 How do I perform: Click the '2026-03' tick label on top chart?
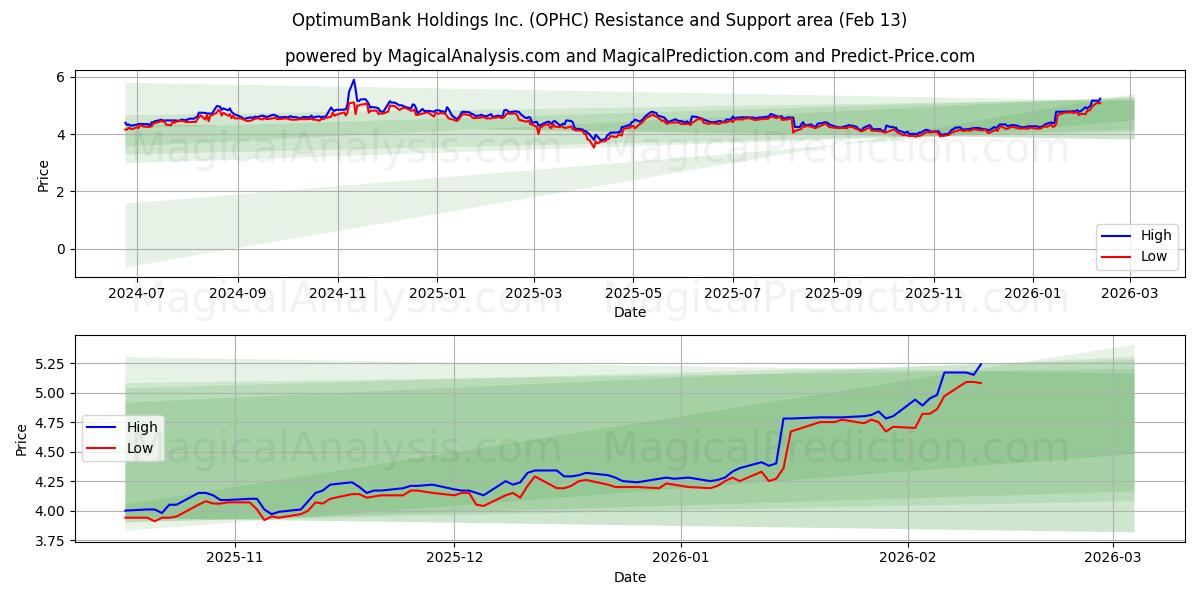1130,293
